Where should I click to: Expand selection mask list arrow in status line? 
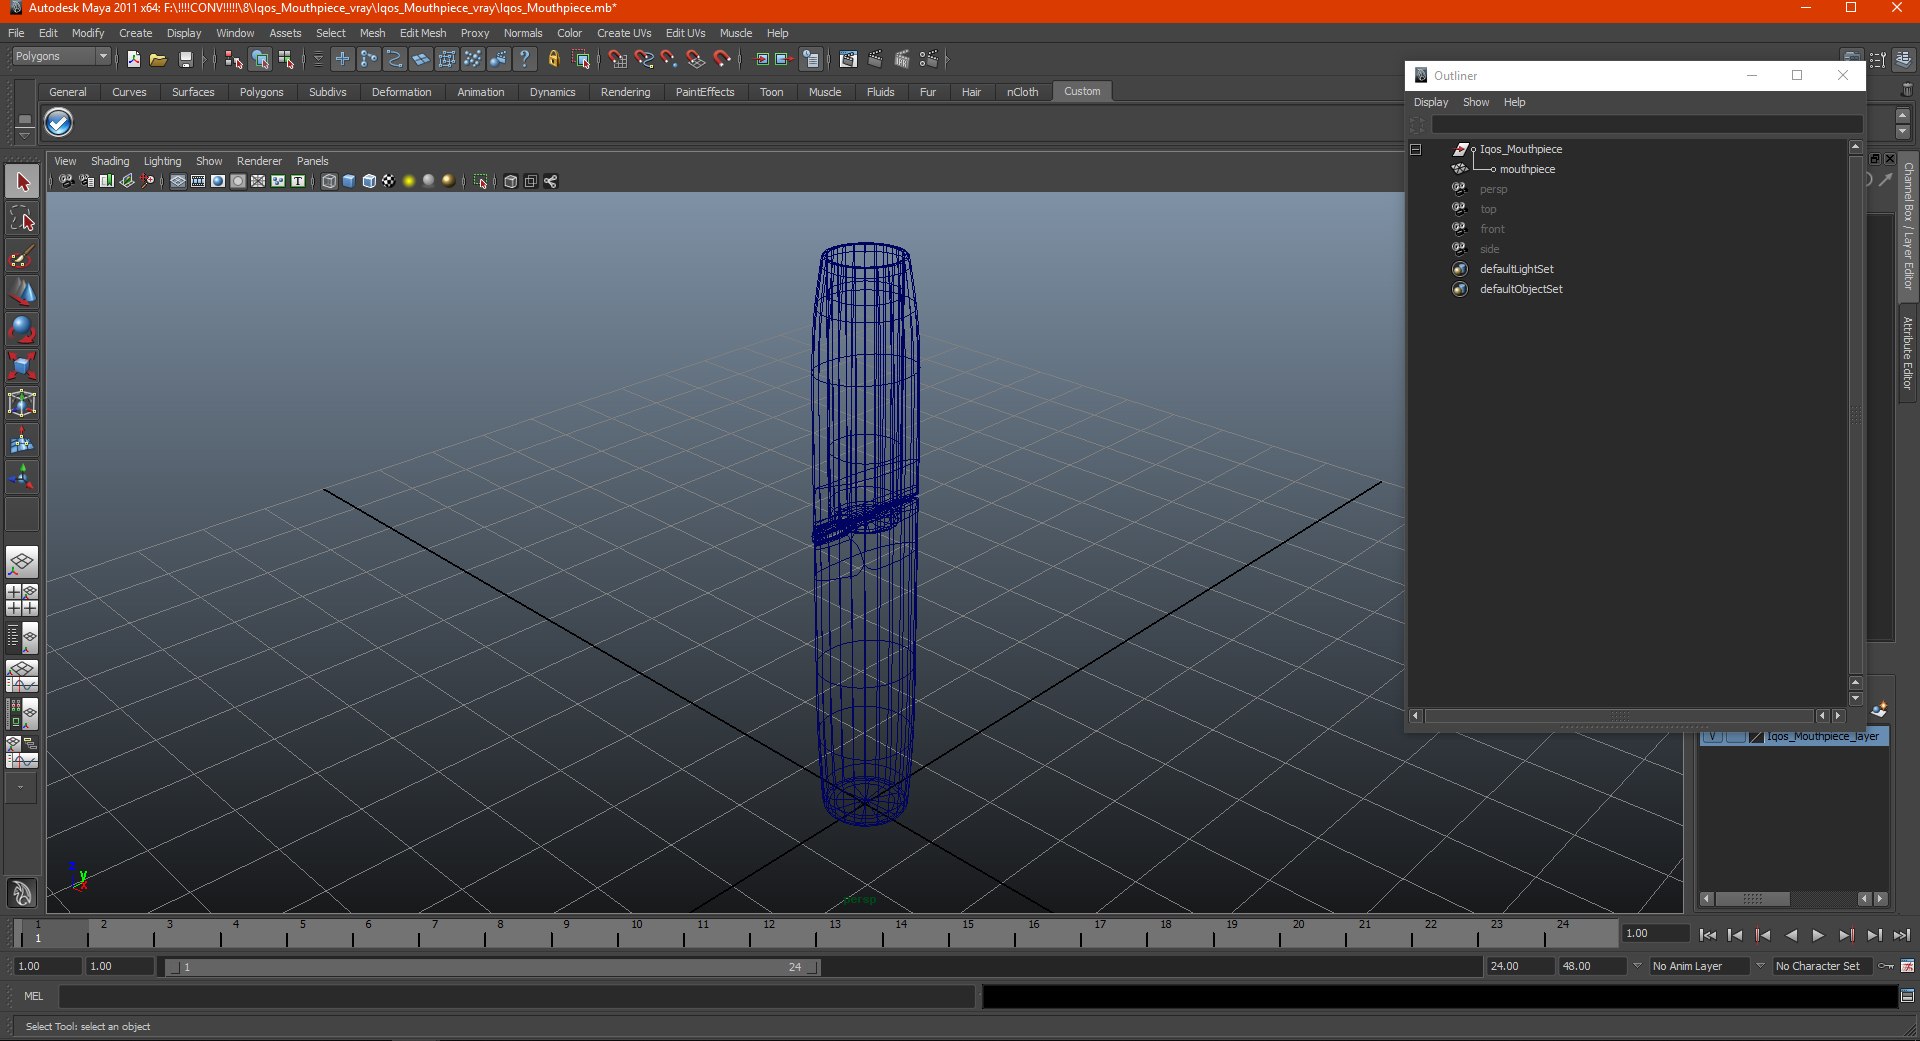click(318, 60)
